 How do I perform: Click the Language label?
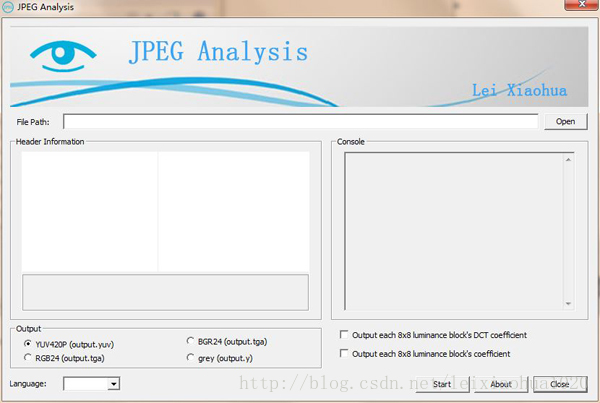click(28, 383)
